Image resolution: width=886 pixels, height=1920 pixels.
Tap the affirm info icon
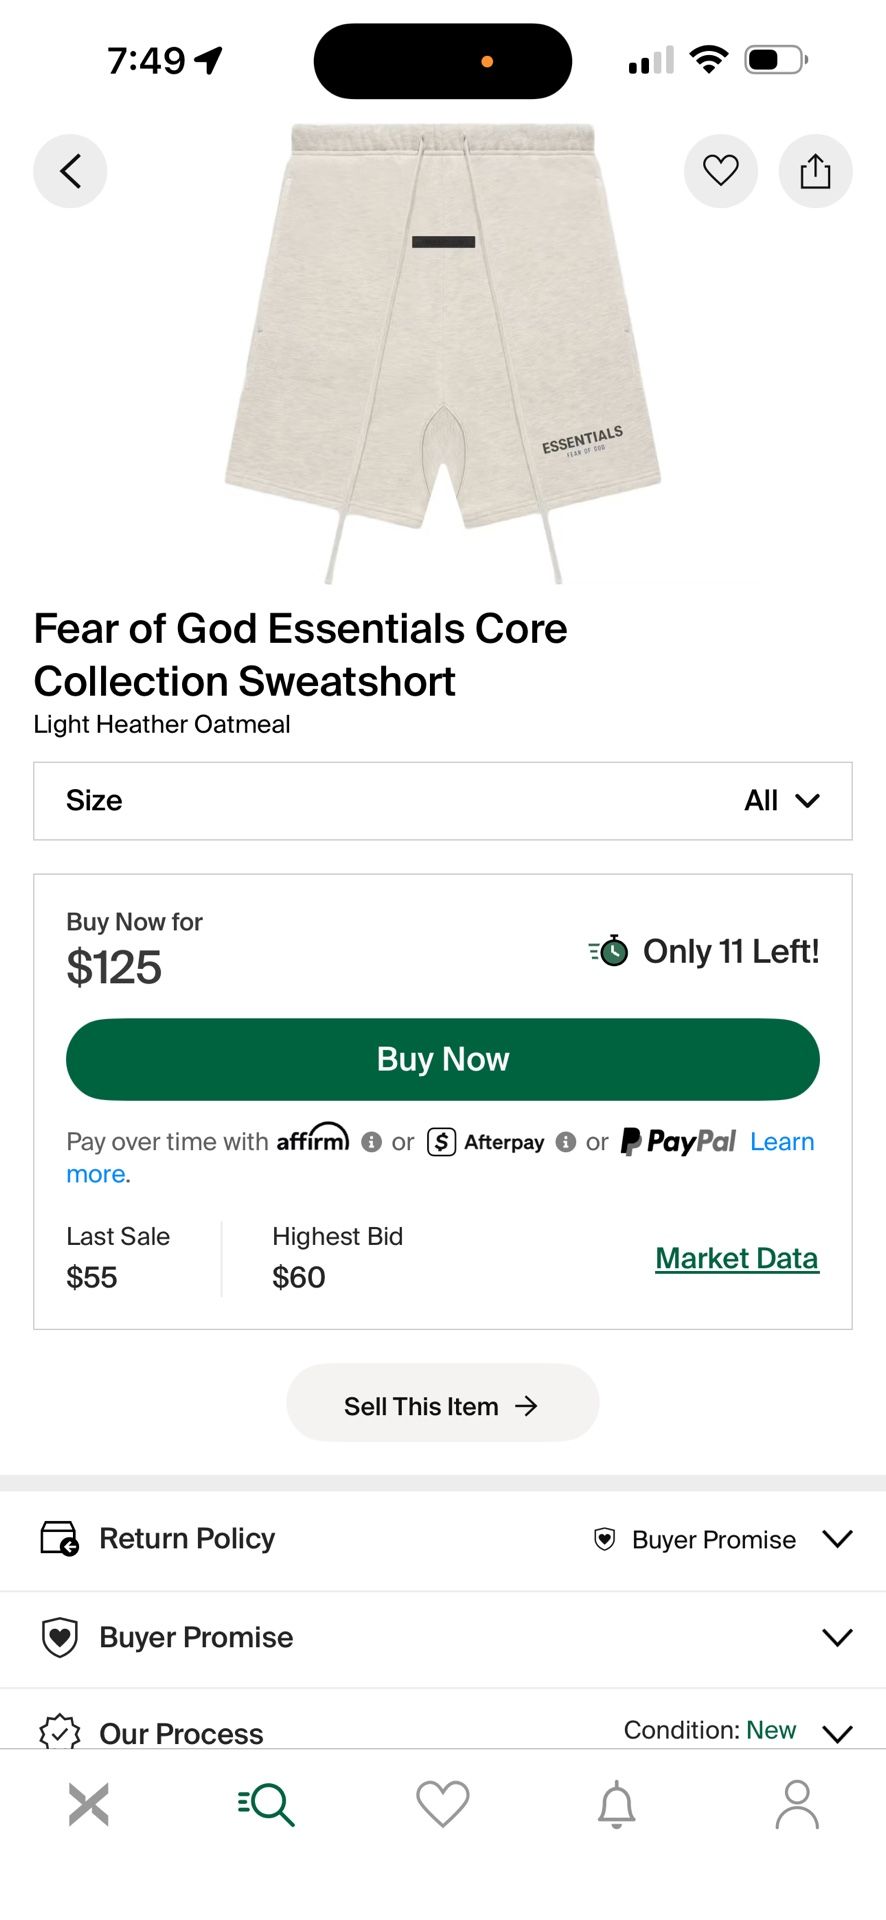371,1142
